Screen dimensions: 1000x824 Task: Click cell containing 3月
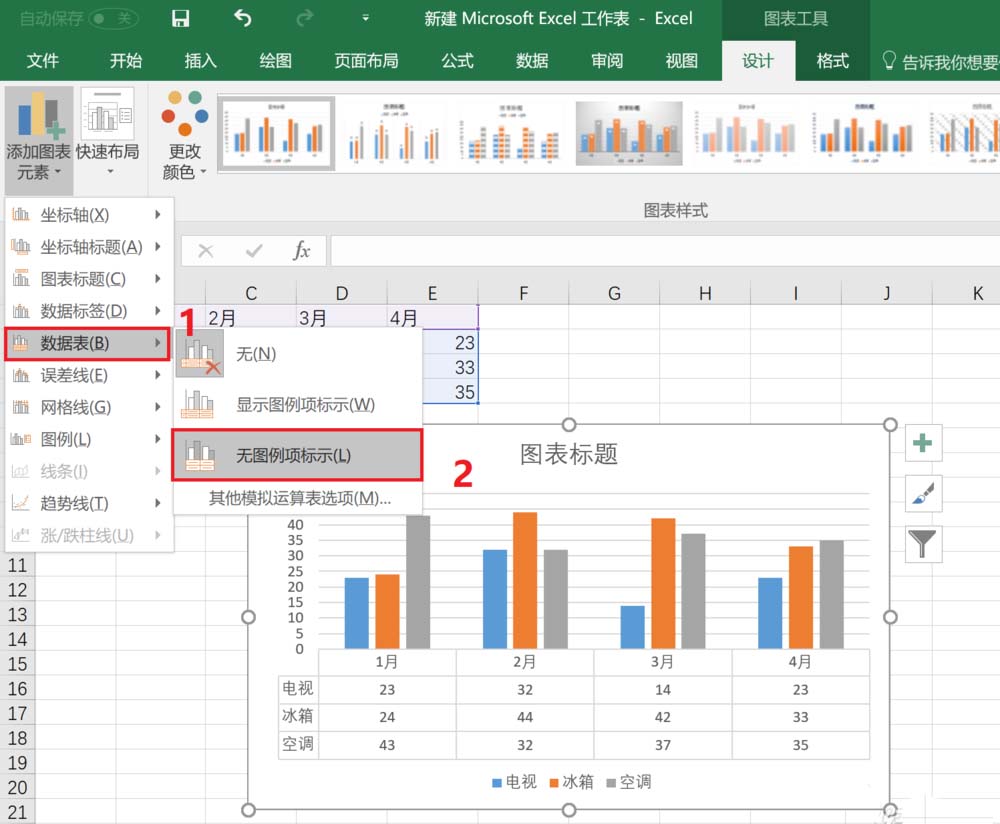click(342, 317)
